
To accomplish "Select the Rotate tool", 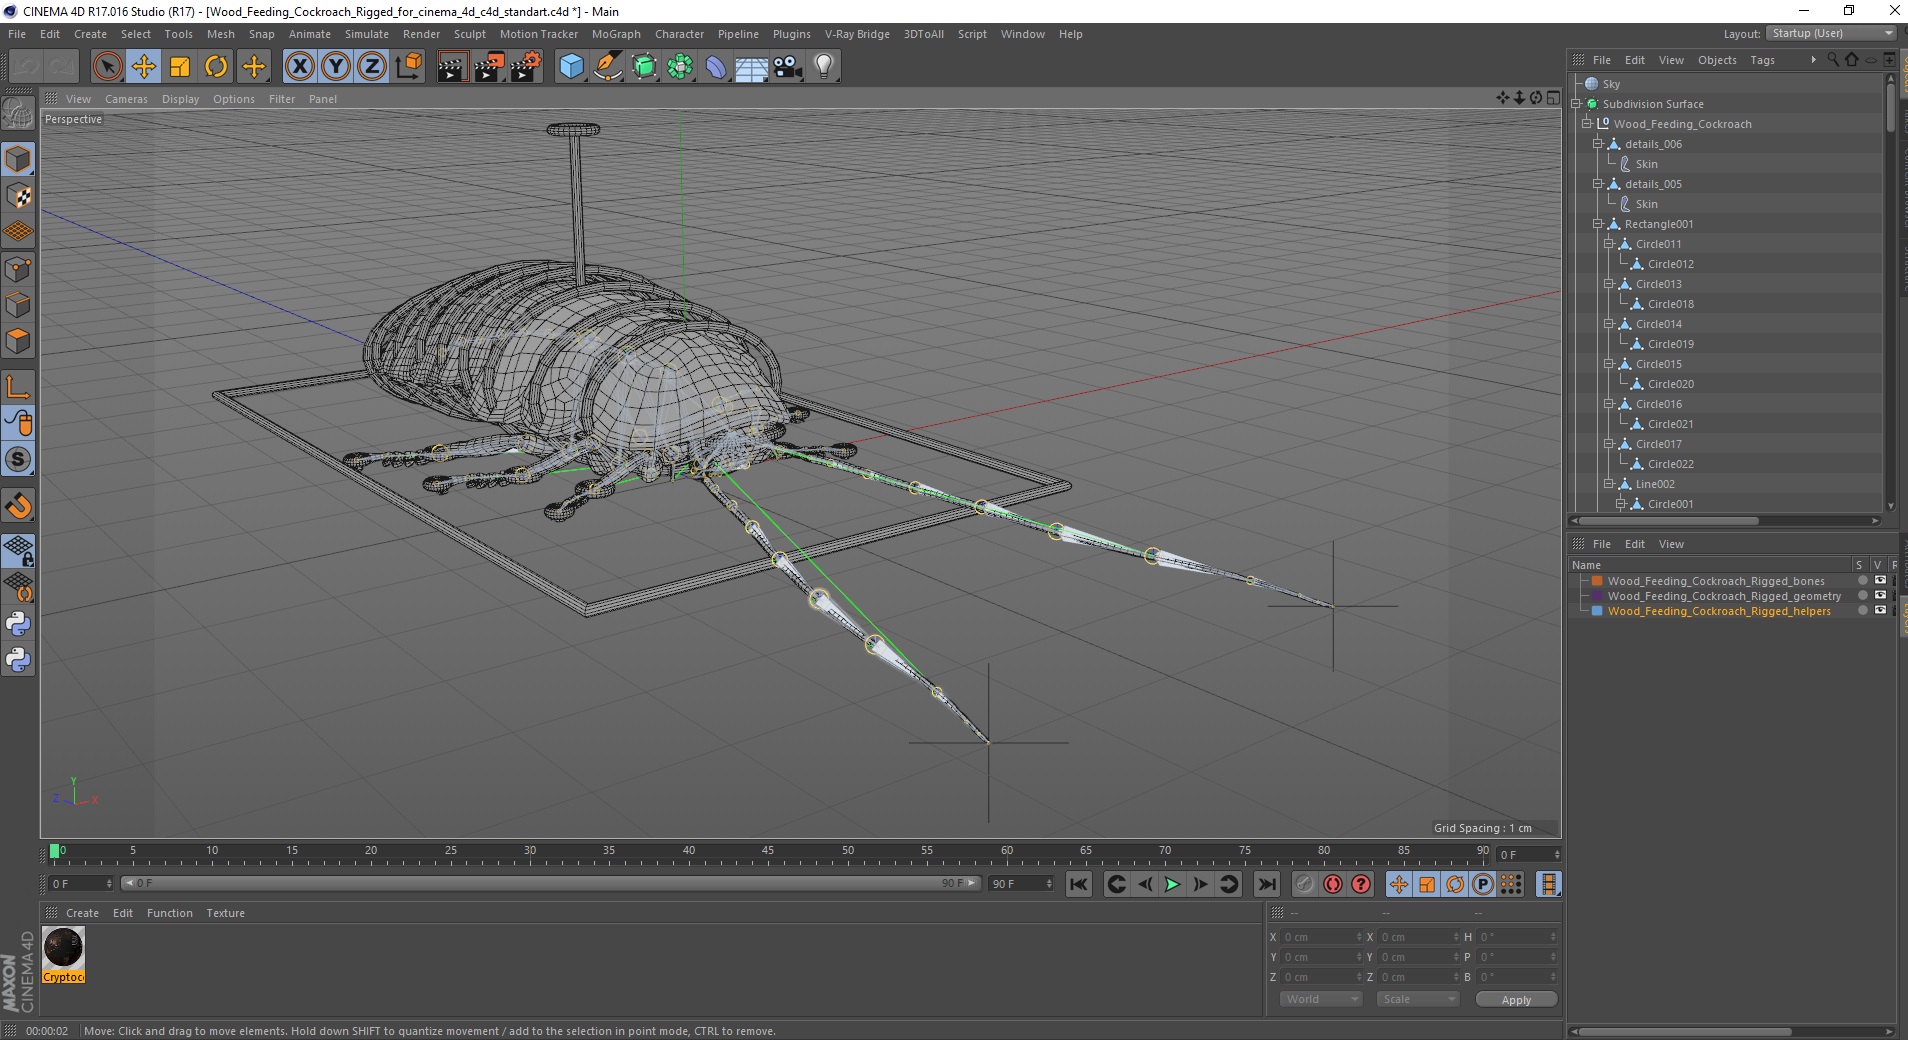I will [216, 67].
